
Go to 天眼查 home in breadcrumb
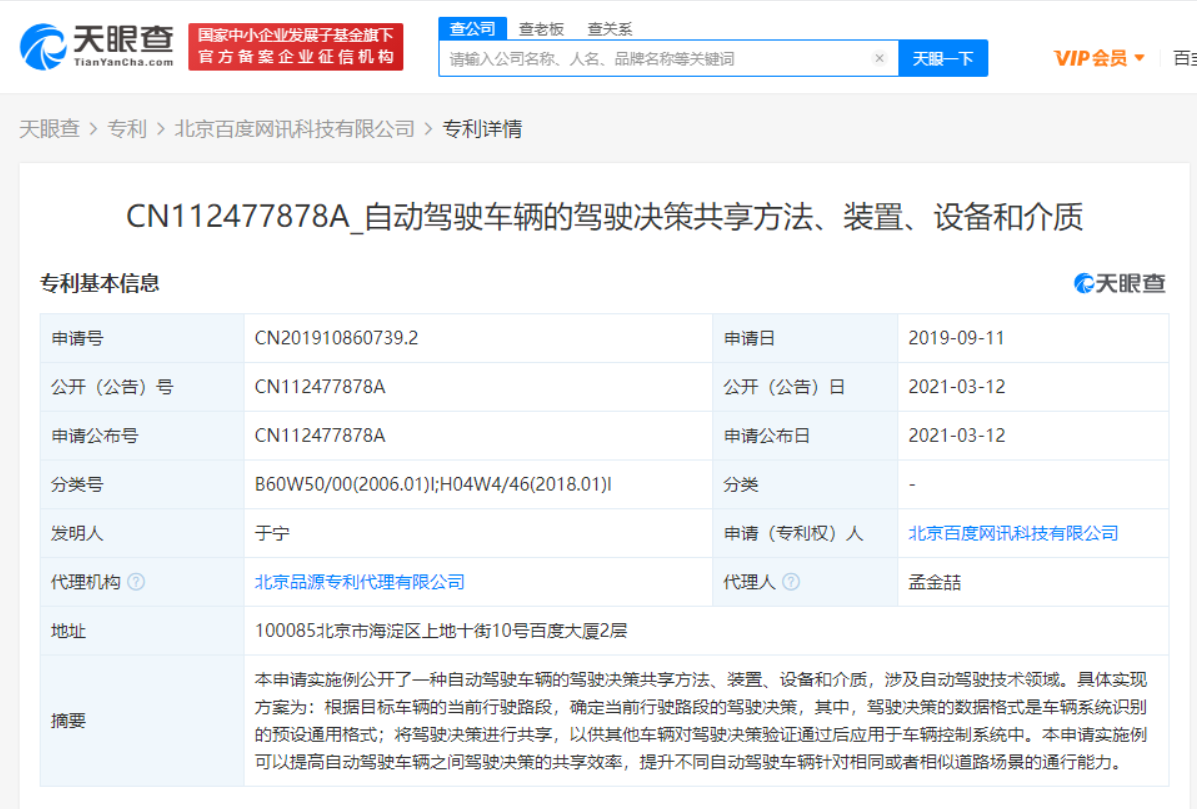tap(49, 129)
